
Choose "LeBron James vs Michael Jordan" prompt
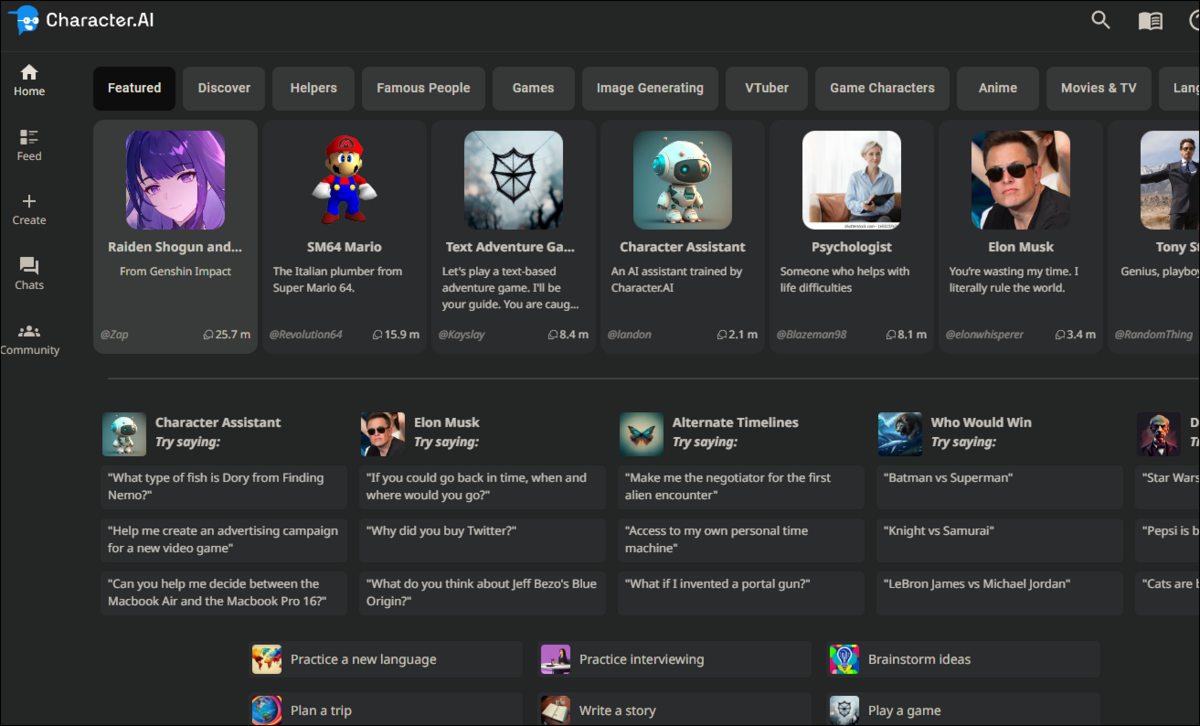(1000, 593)
